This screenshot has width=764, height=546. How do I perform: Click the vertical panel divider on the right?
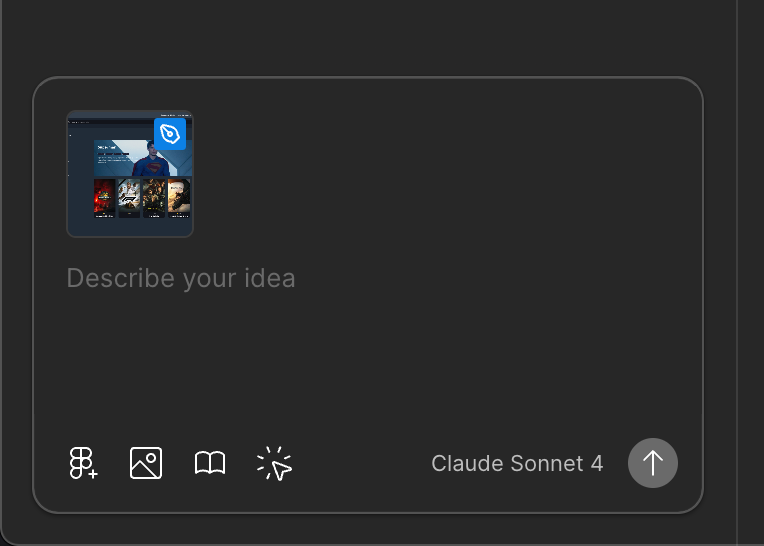click(737, 273)
